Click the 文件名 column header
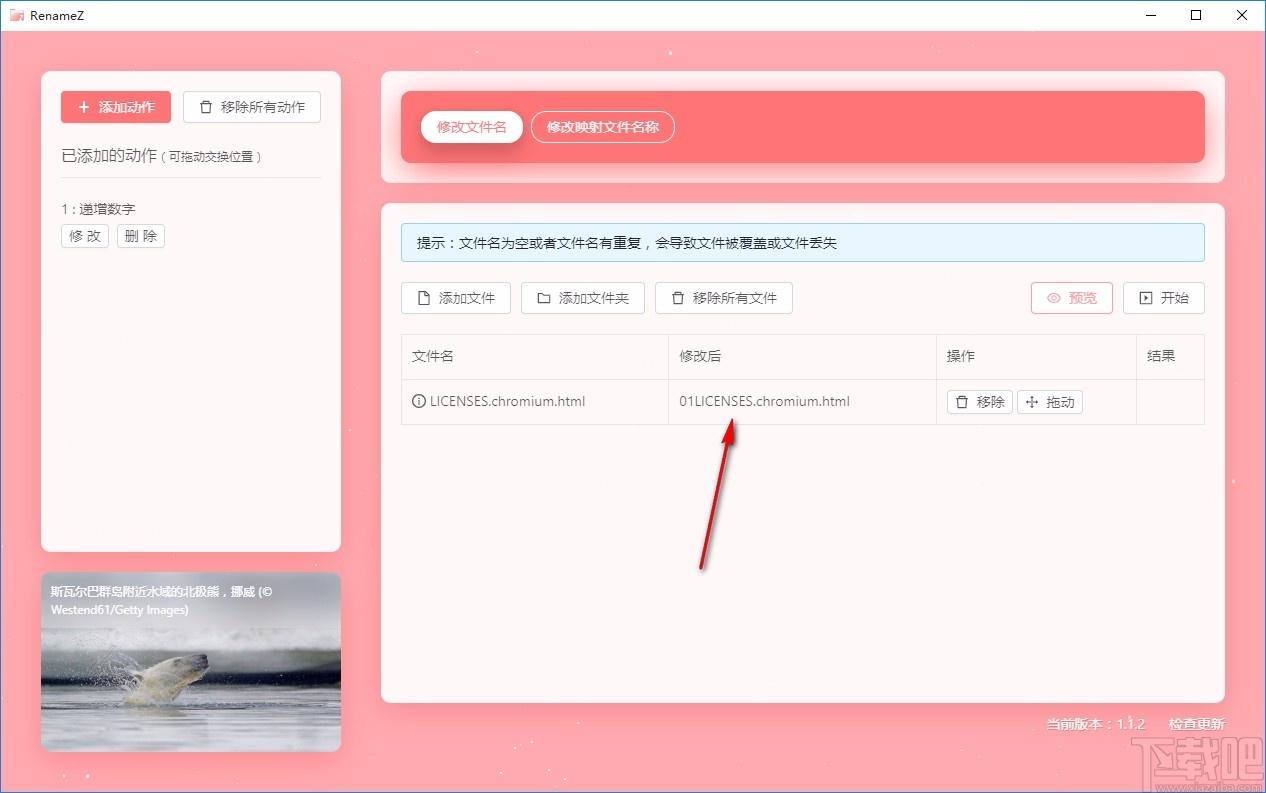1266x793 pixels. point(535,357)
